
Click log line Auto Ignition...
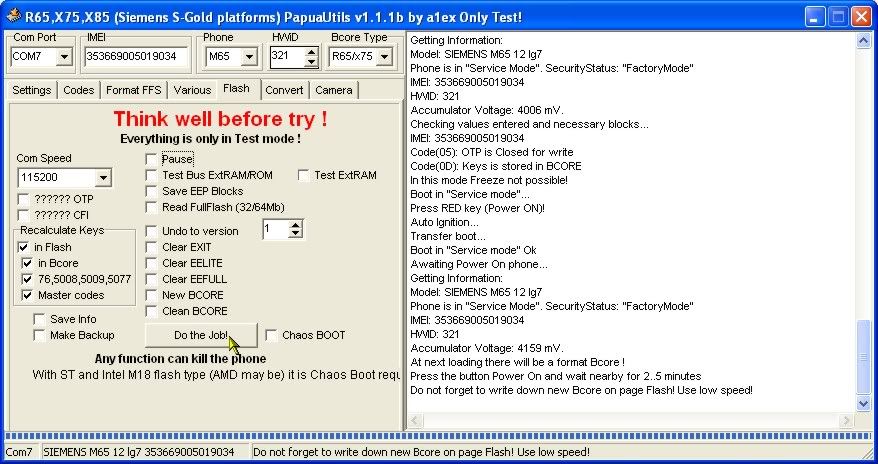tap(444, 222)
